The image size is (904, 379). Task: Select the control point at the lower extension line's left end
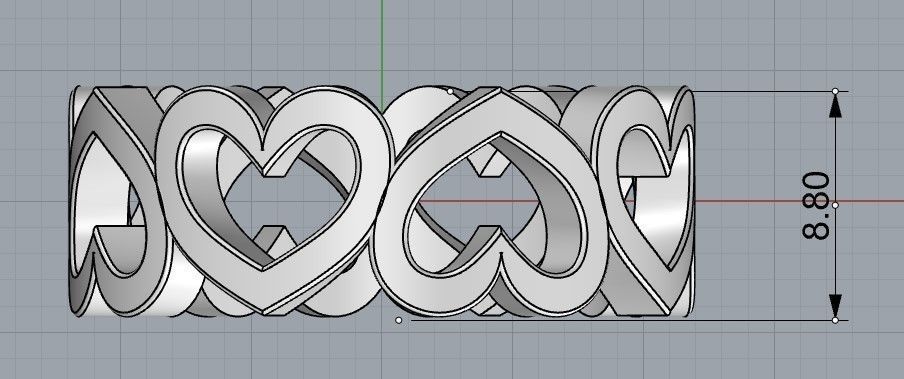point(398,320)
